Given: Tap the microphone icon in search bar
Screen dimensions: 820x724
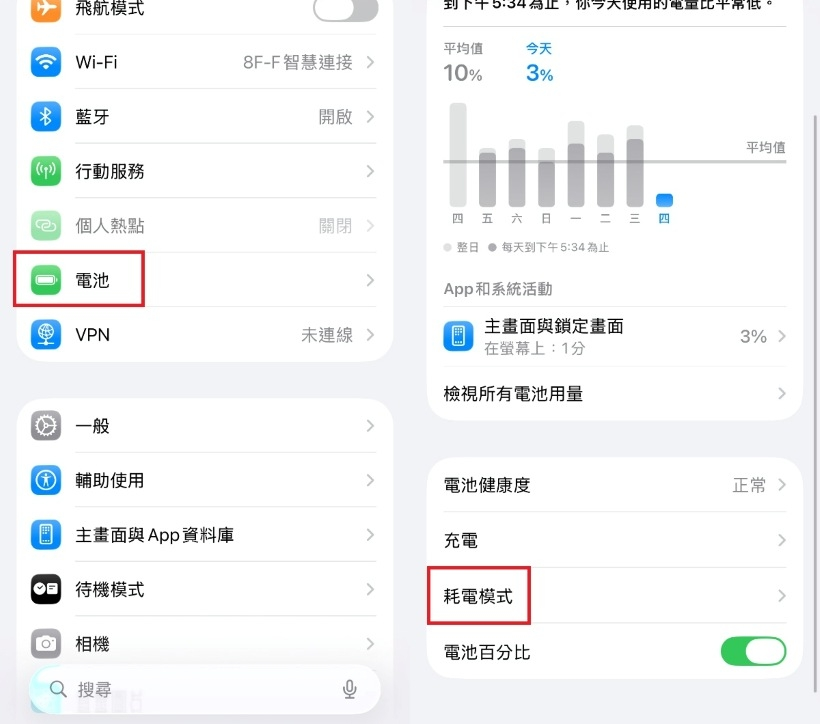Looking at the screenshot, I should 349,689.
